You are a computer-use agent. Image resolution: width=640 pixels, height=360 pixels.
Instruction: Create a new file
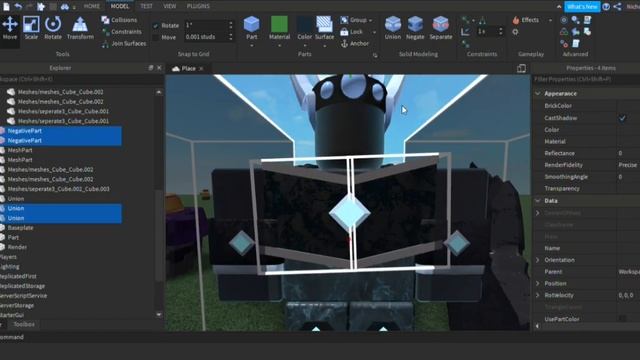pyautogui.click(x=6, y=6)
